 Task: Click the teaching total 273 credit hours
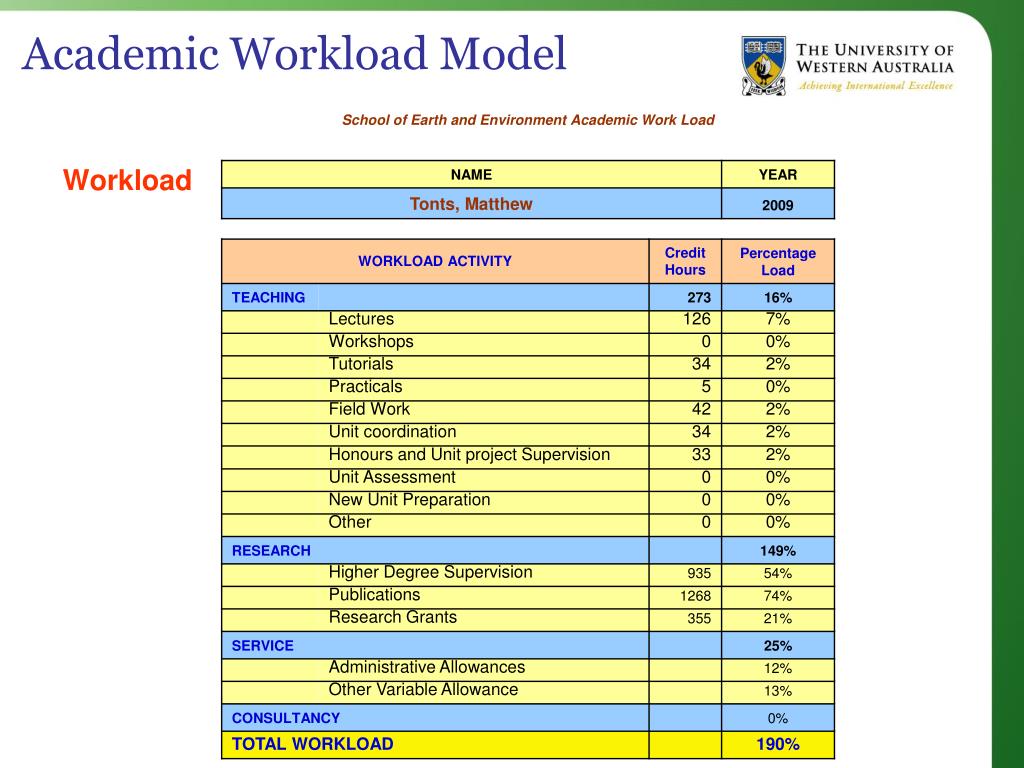coord(699,298)
